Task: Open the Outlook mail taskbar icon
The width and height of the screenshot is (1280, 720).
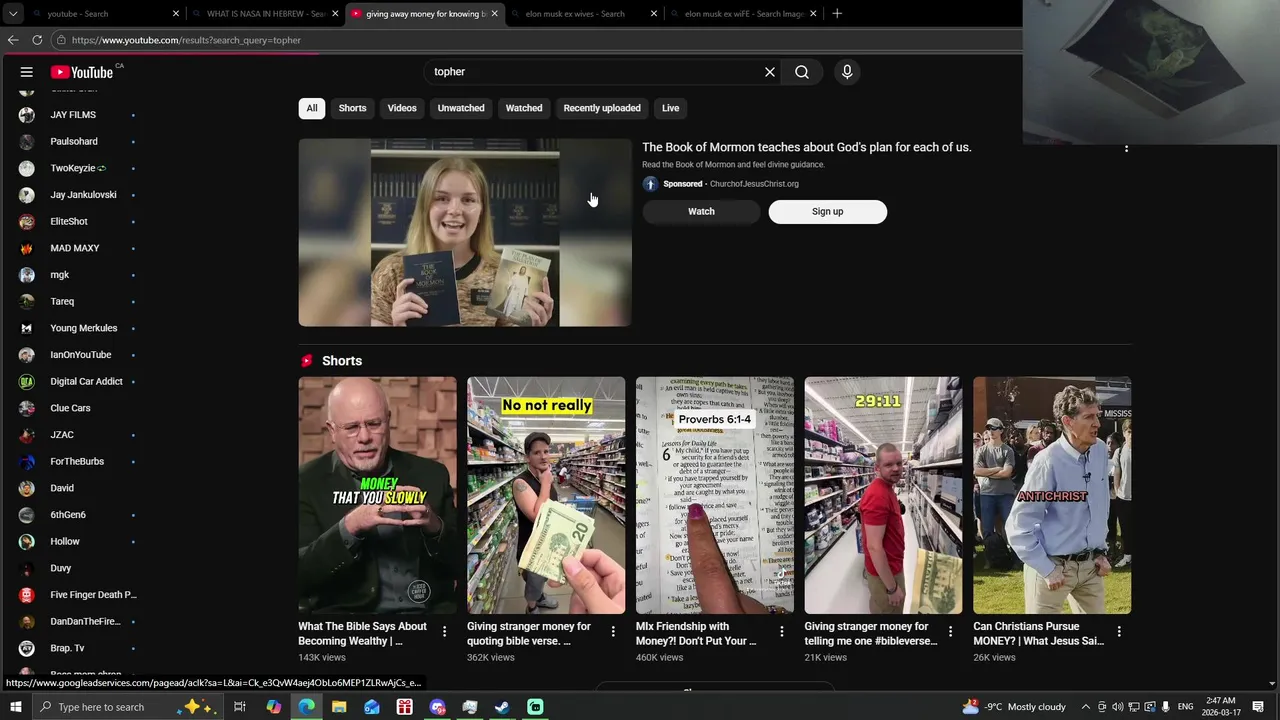Action: [372, 707]
